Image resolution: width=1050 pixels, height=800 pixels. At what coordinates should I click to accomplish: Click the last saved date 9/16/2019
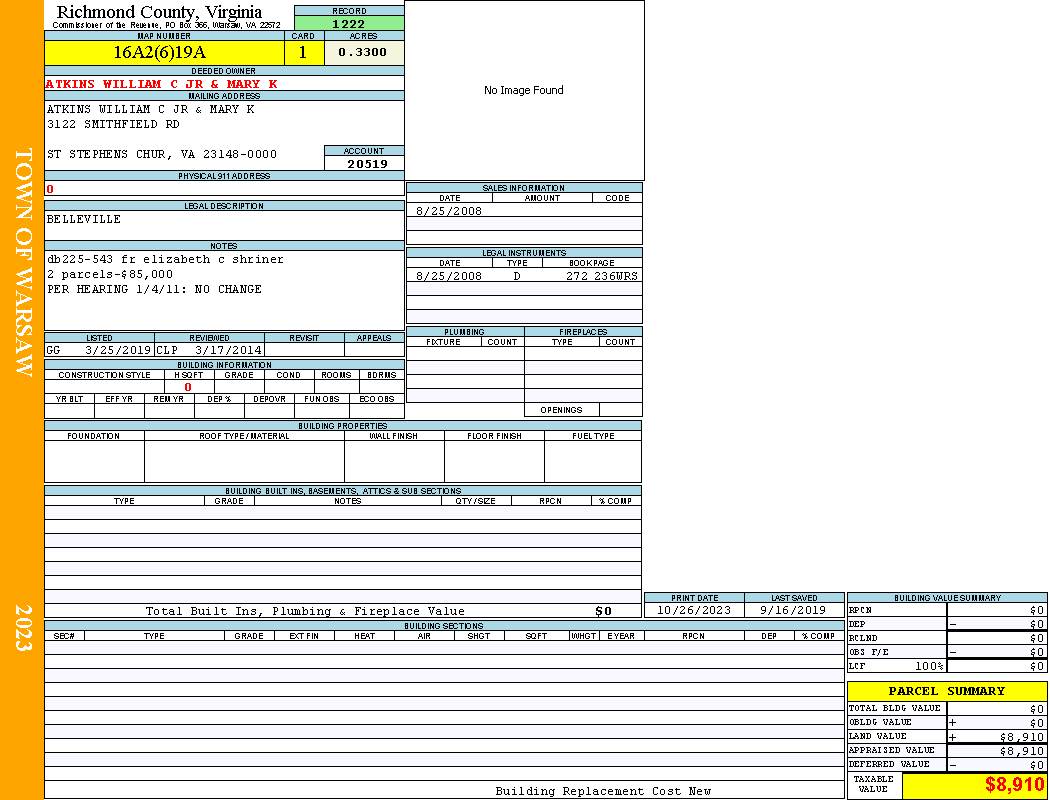coord(793,610)
